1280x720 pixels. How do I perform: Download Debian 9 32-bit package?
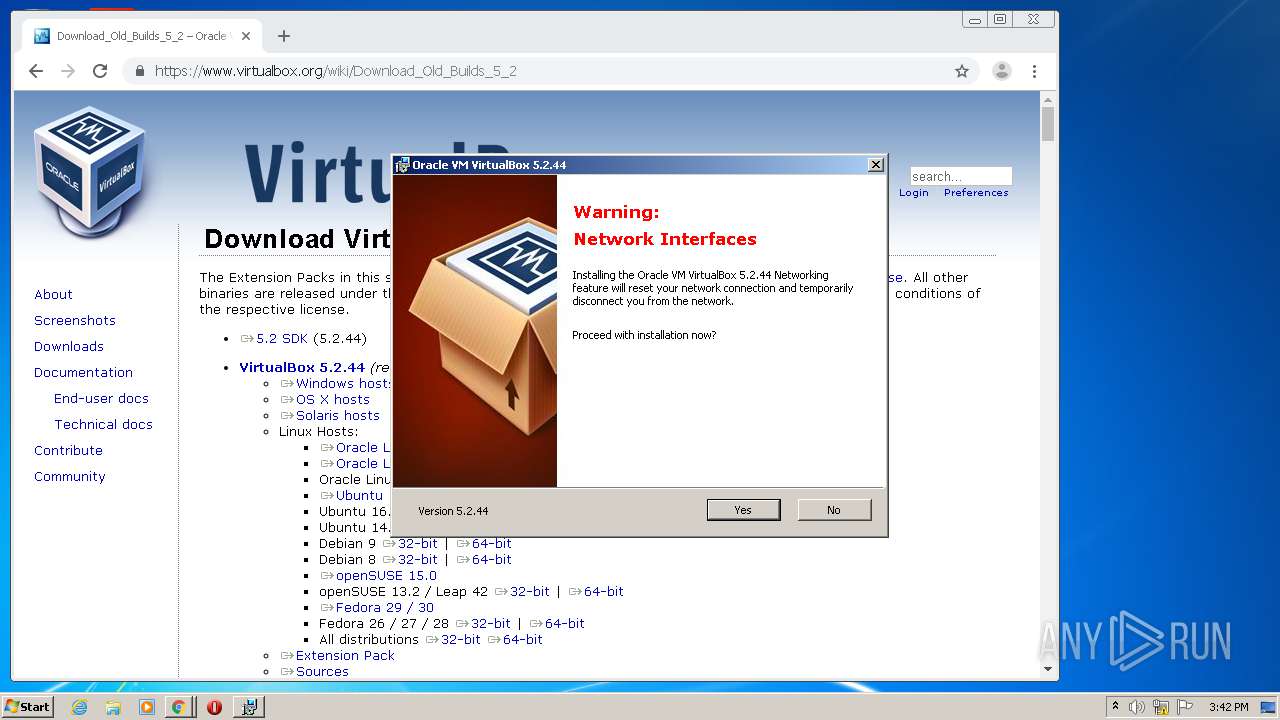click(410, 544)
